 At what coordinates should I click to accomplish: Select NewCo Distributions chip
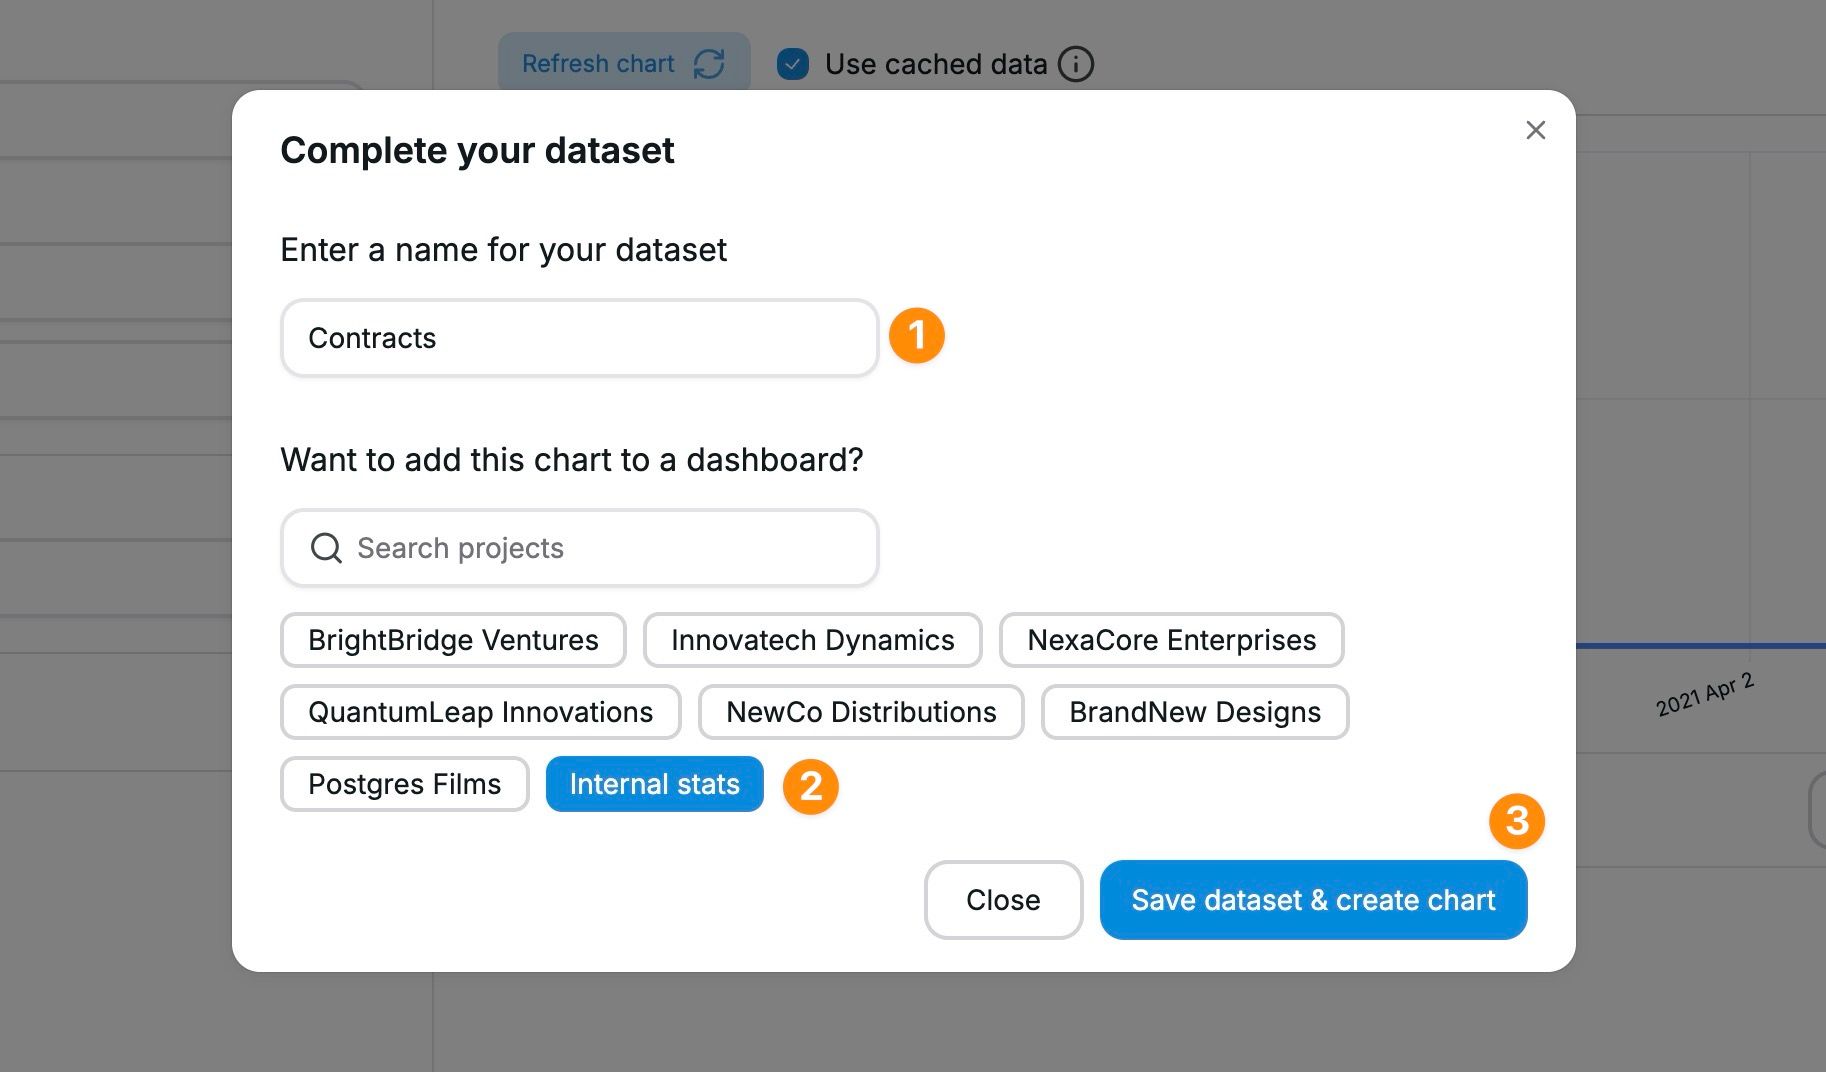tap(861, 712)
